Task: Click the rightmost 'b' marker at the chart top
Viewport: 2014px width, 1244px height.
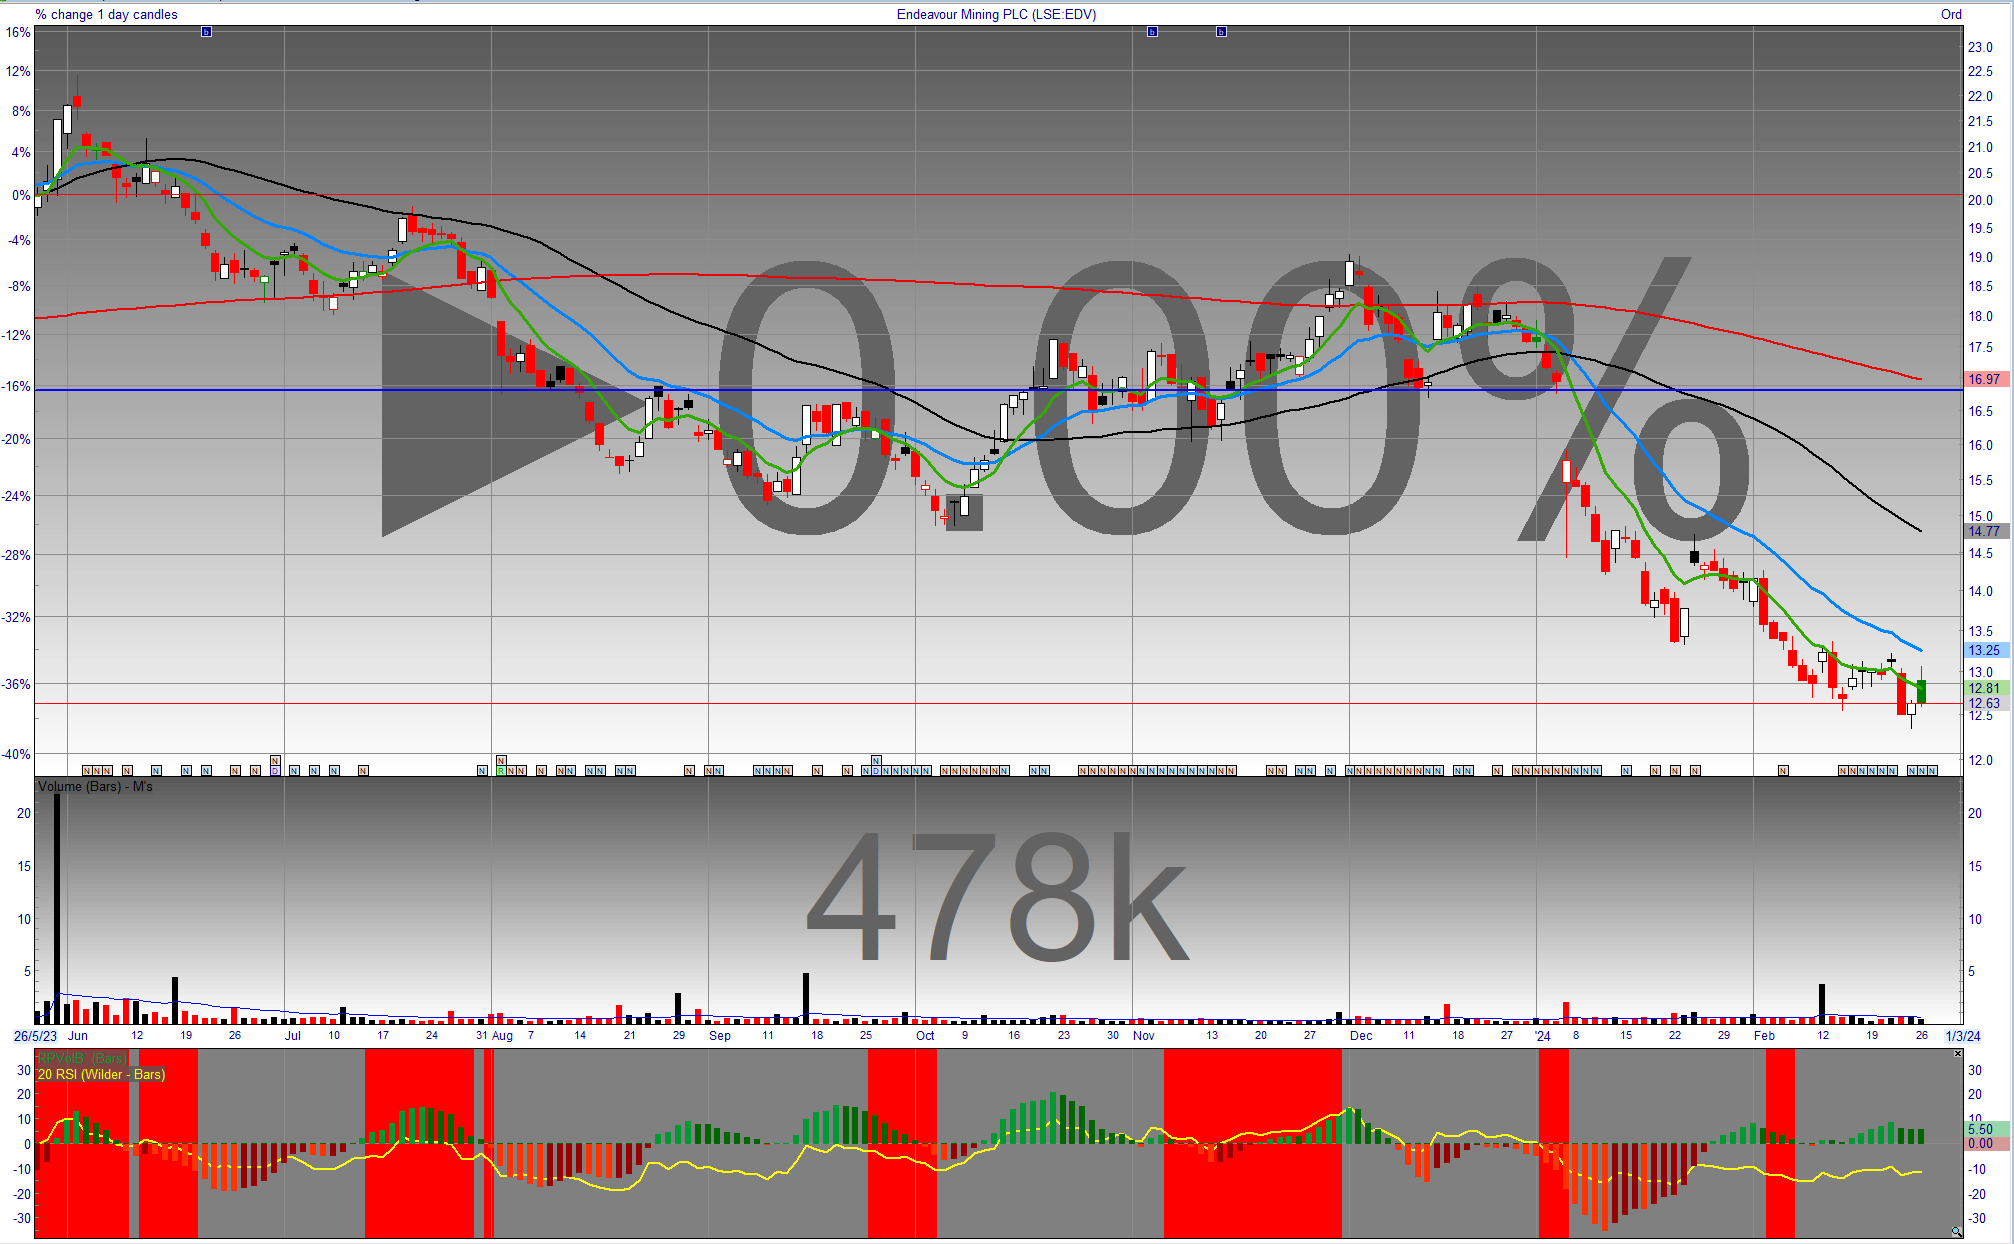Action: pyautogui.click(x=1221, y=32)
